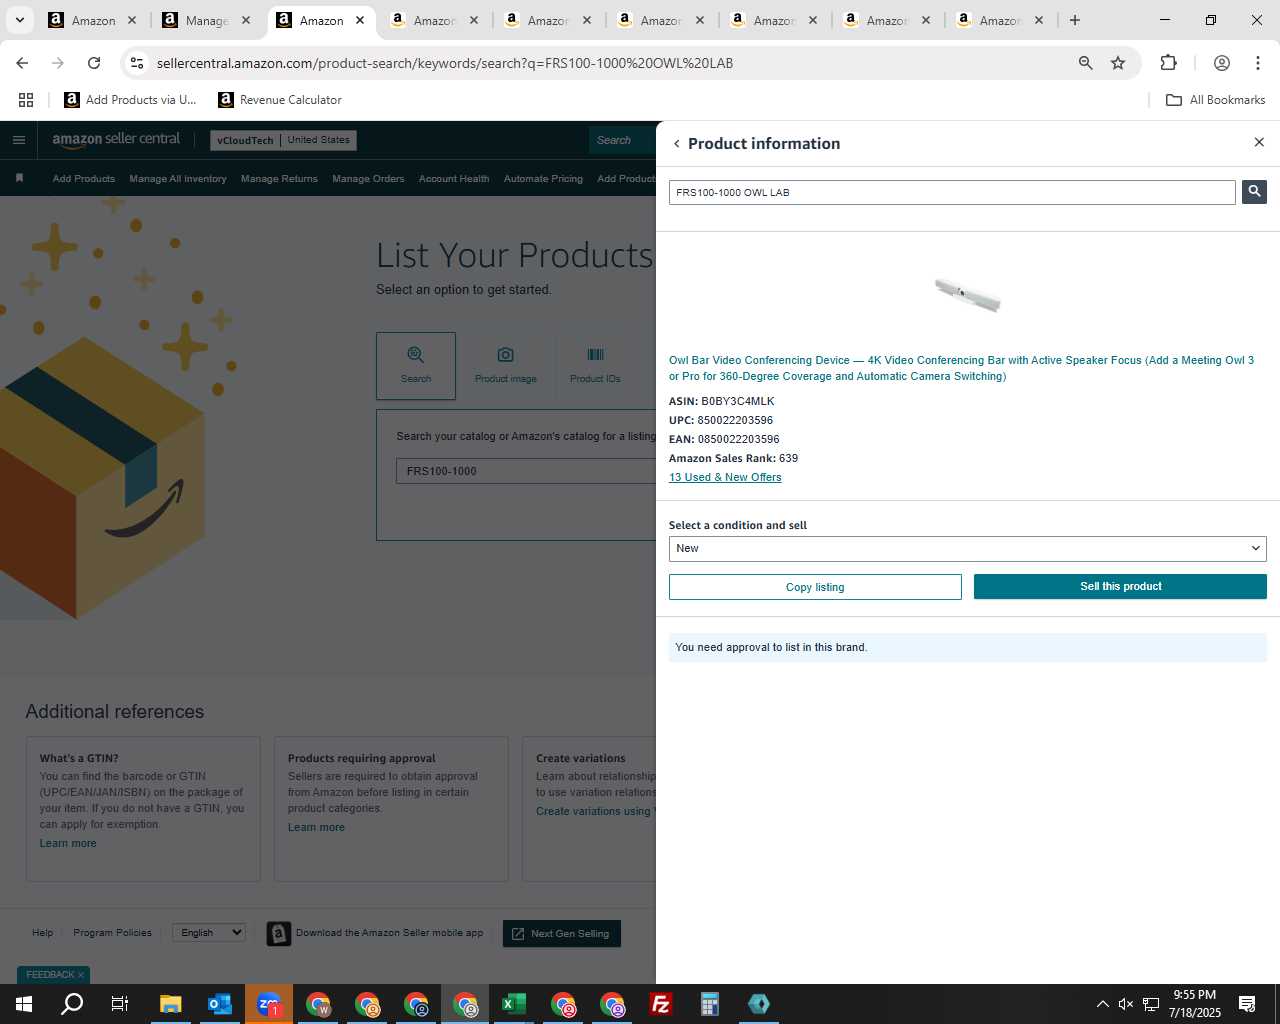Close the Product information panel
The height and width of the screenshot is (1024, 1280).
click(x=1259, y=142)
